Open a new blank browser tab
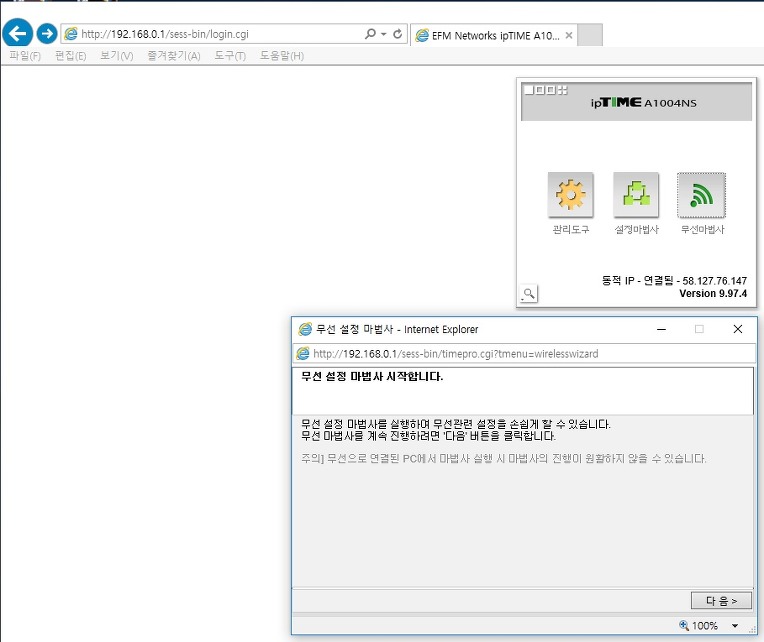The height and width of the screenshot is (642, 764). (x=590, y=35)
